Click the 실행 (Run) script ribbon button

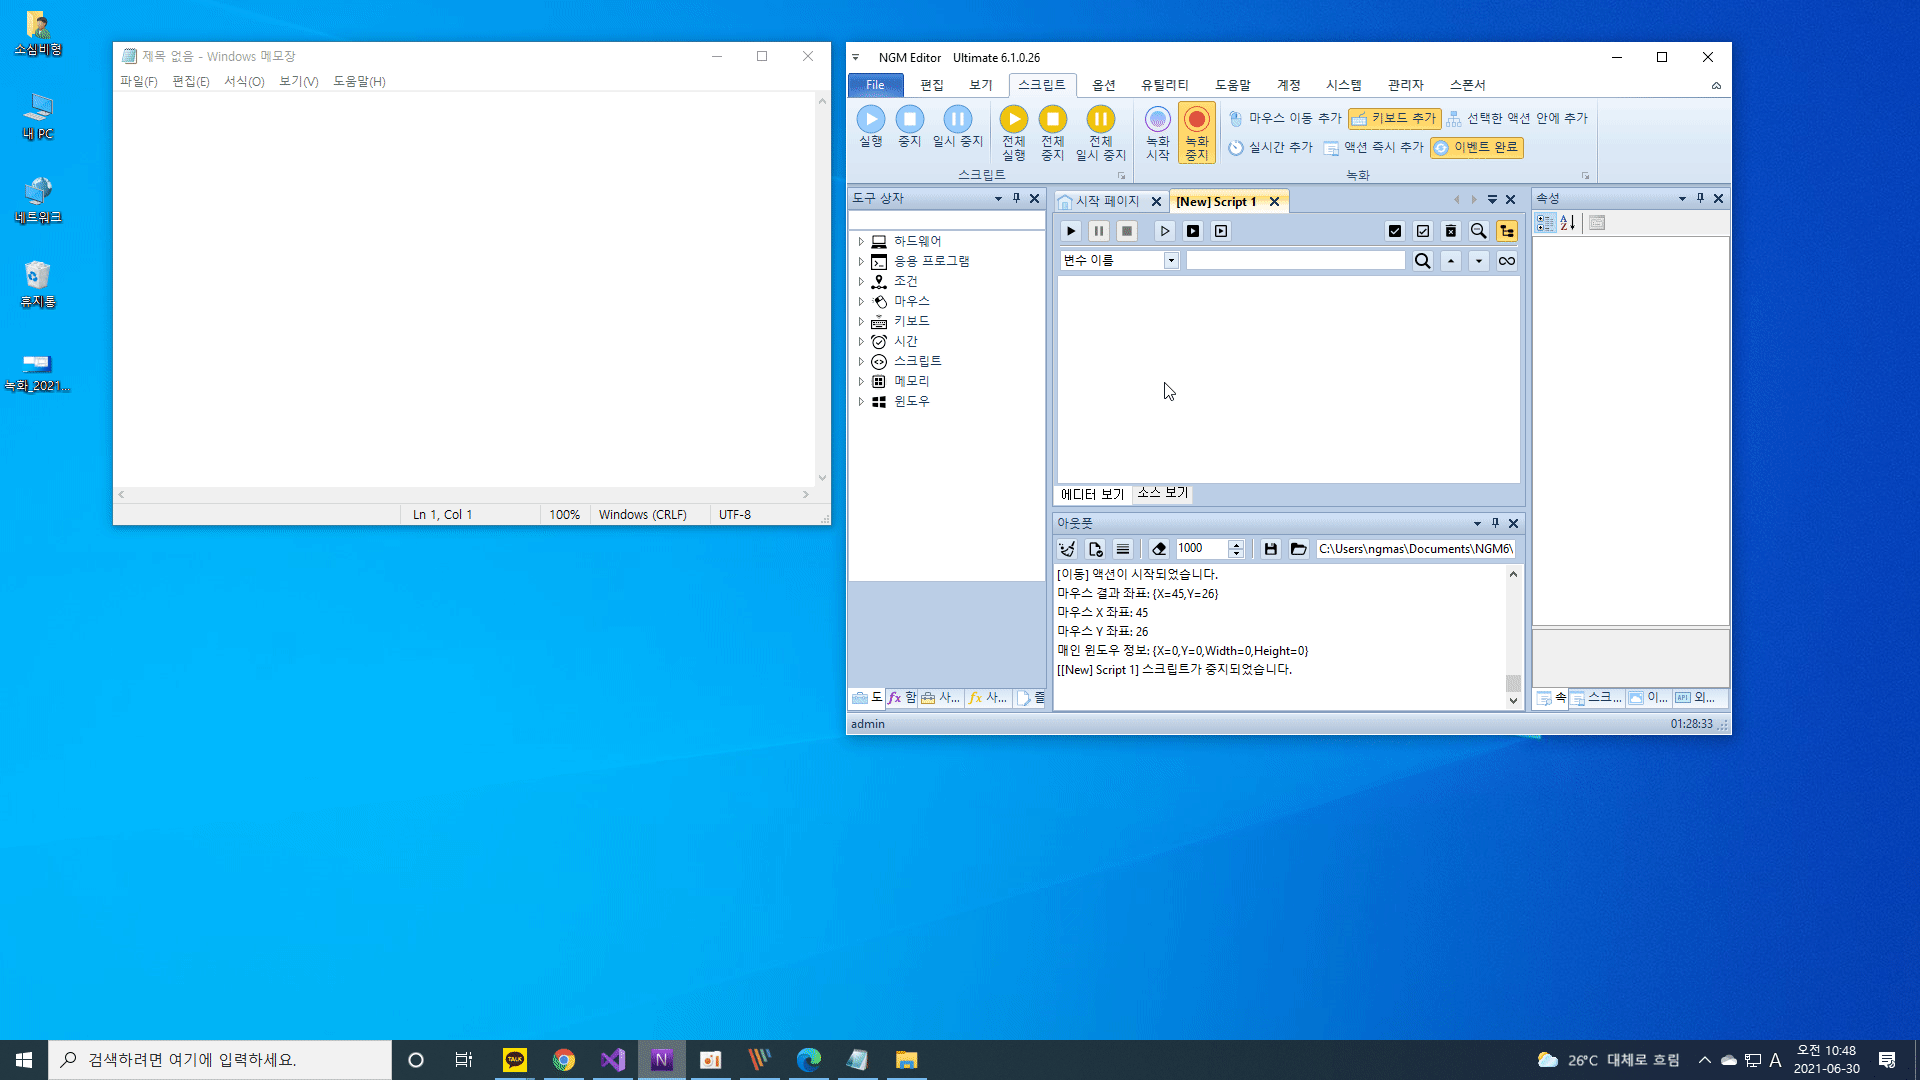870,128
